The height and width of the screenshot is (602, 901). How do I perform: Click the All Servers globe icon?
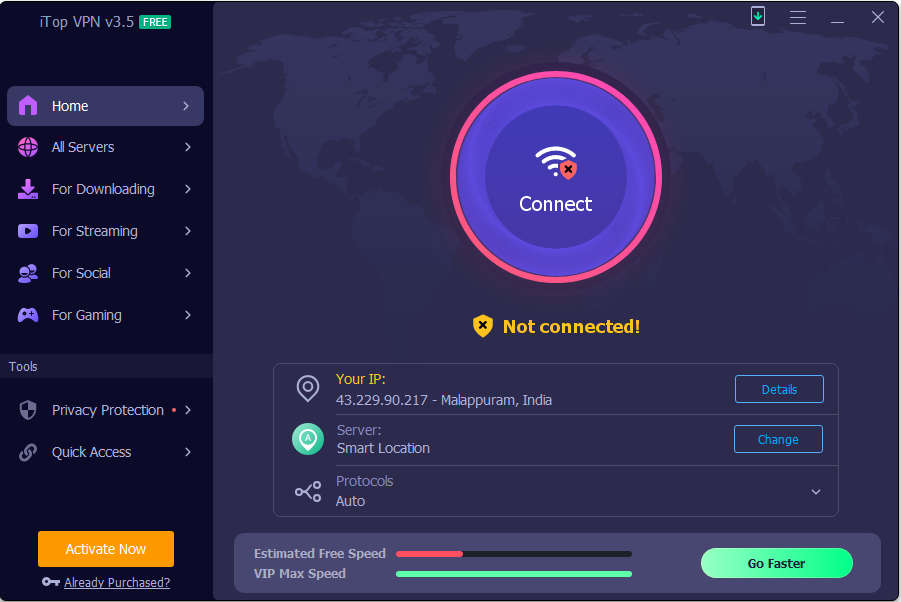[28, 147]
